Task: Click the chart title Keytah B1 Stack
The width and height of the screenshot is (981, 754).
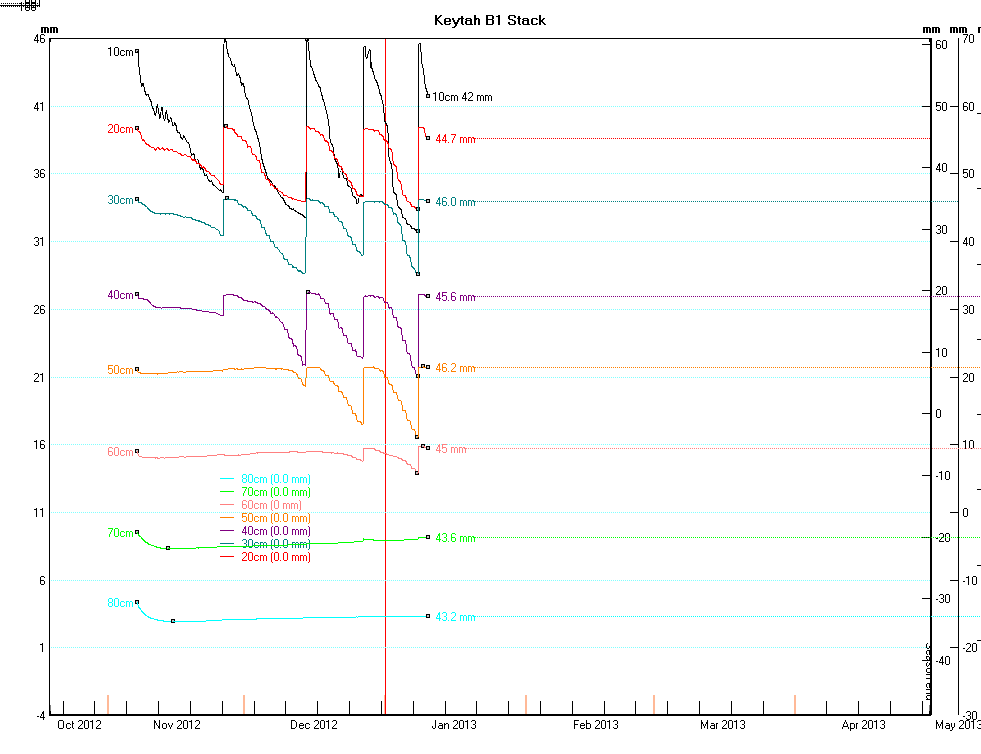Action: pyautogui.click(x=490, y=20)
